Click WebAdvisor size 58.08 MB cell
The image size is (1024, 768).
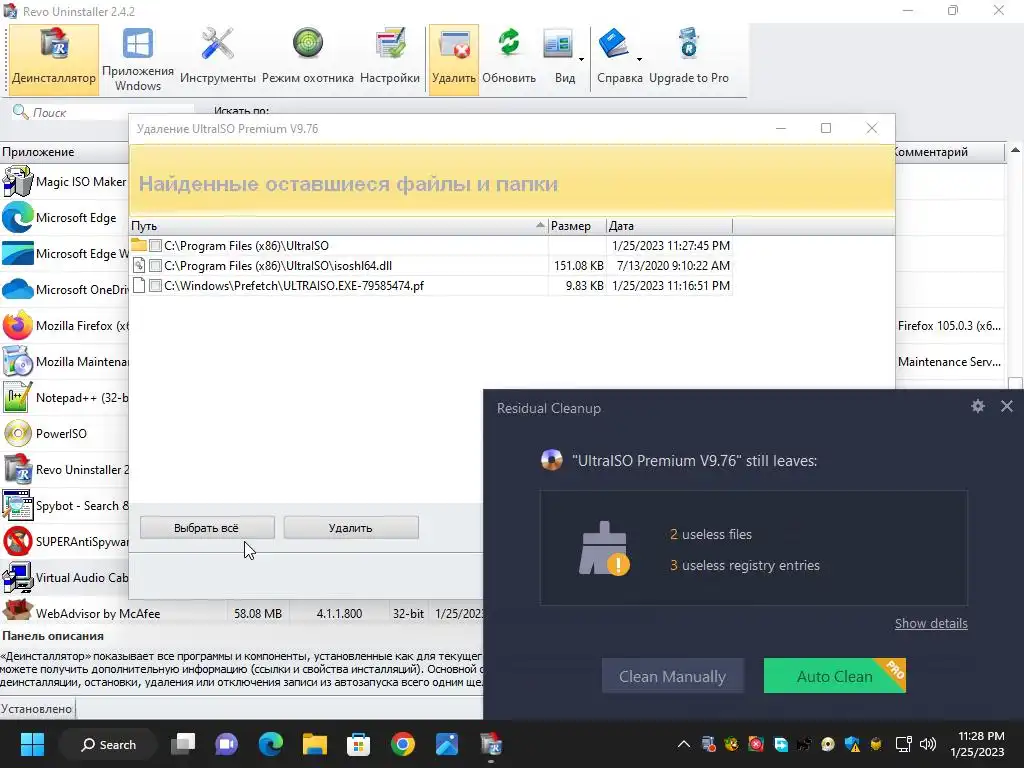pos(258,613)
